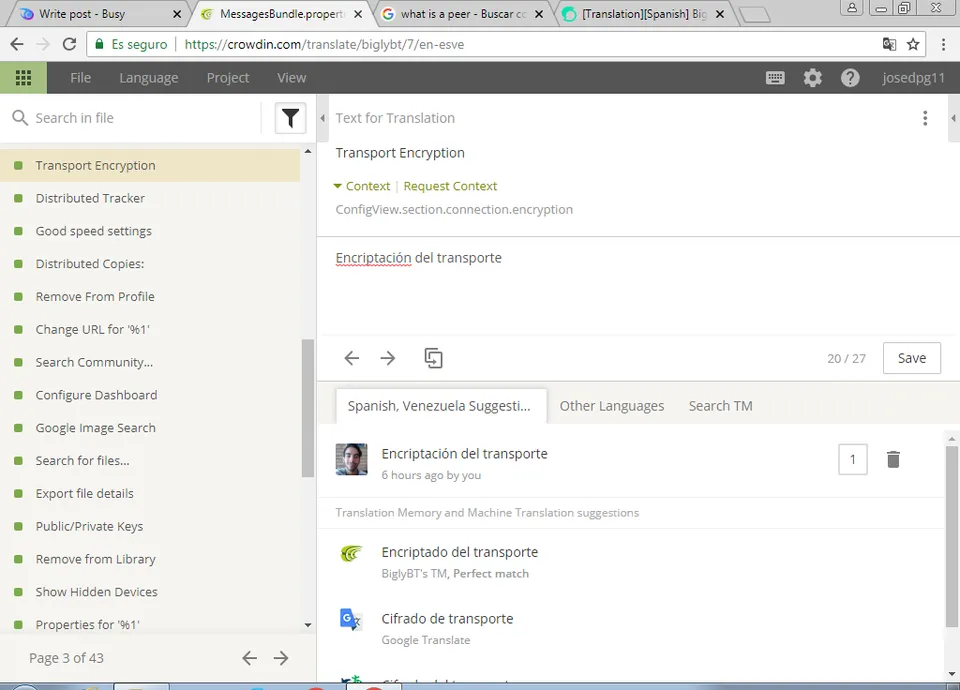Close the MessagesBundle.properties browser tab
Image resolution: width=960 pixels, height=690 pixels.
click(x=358, y=13)
